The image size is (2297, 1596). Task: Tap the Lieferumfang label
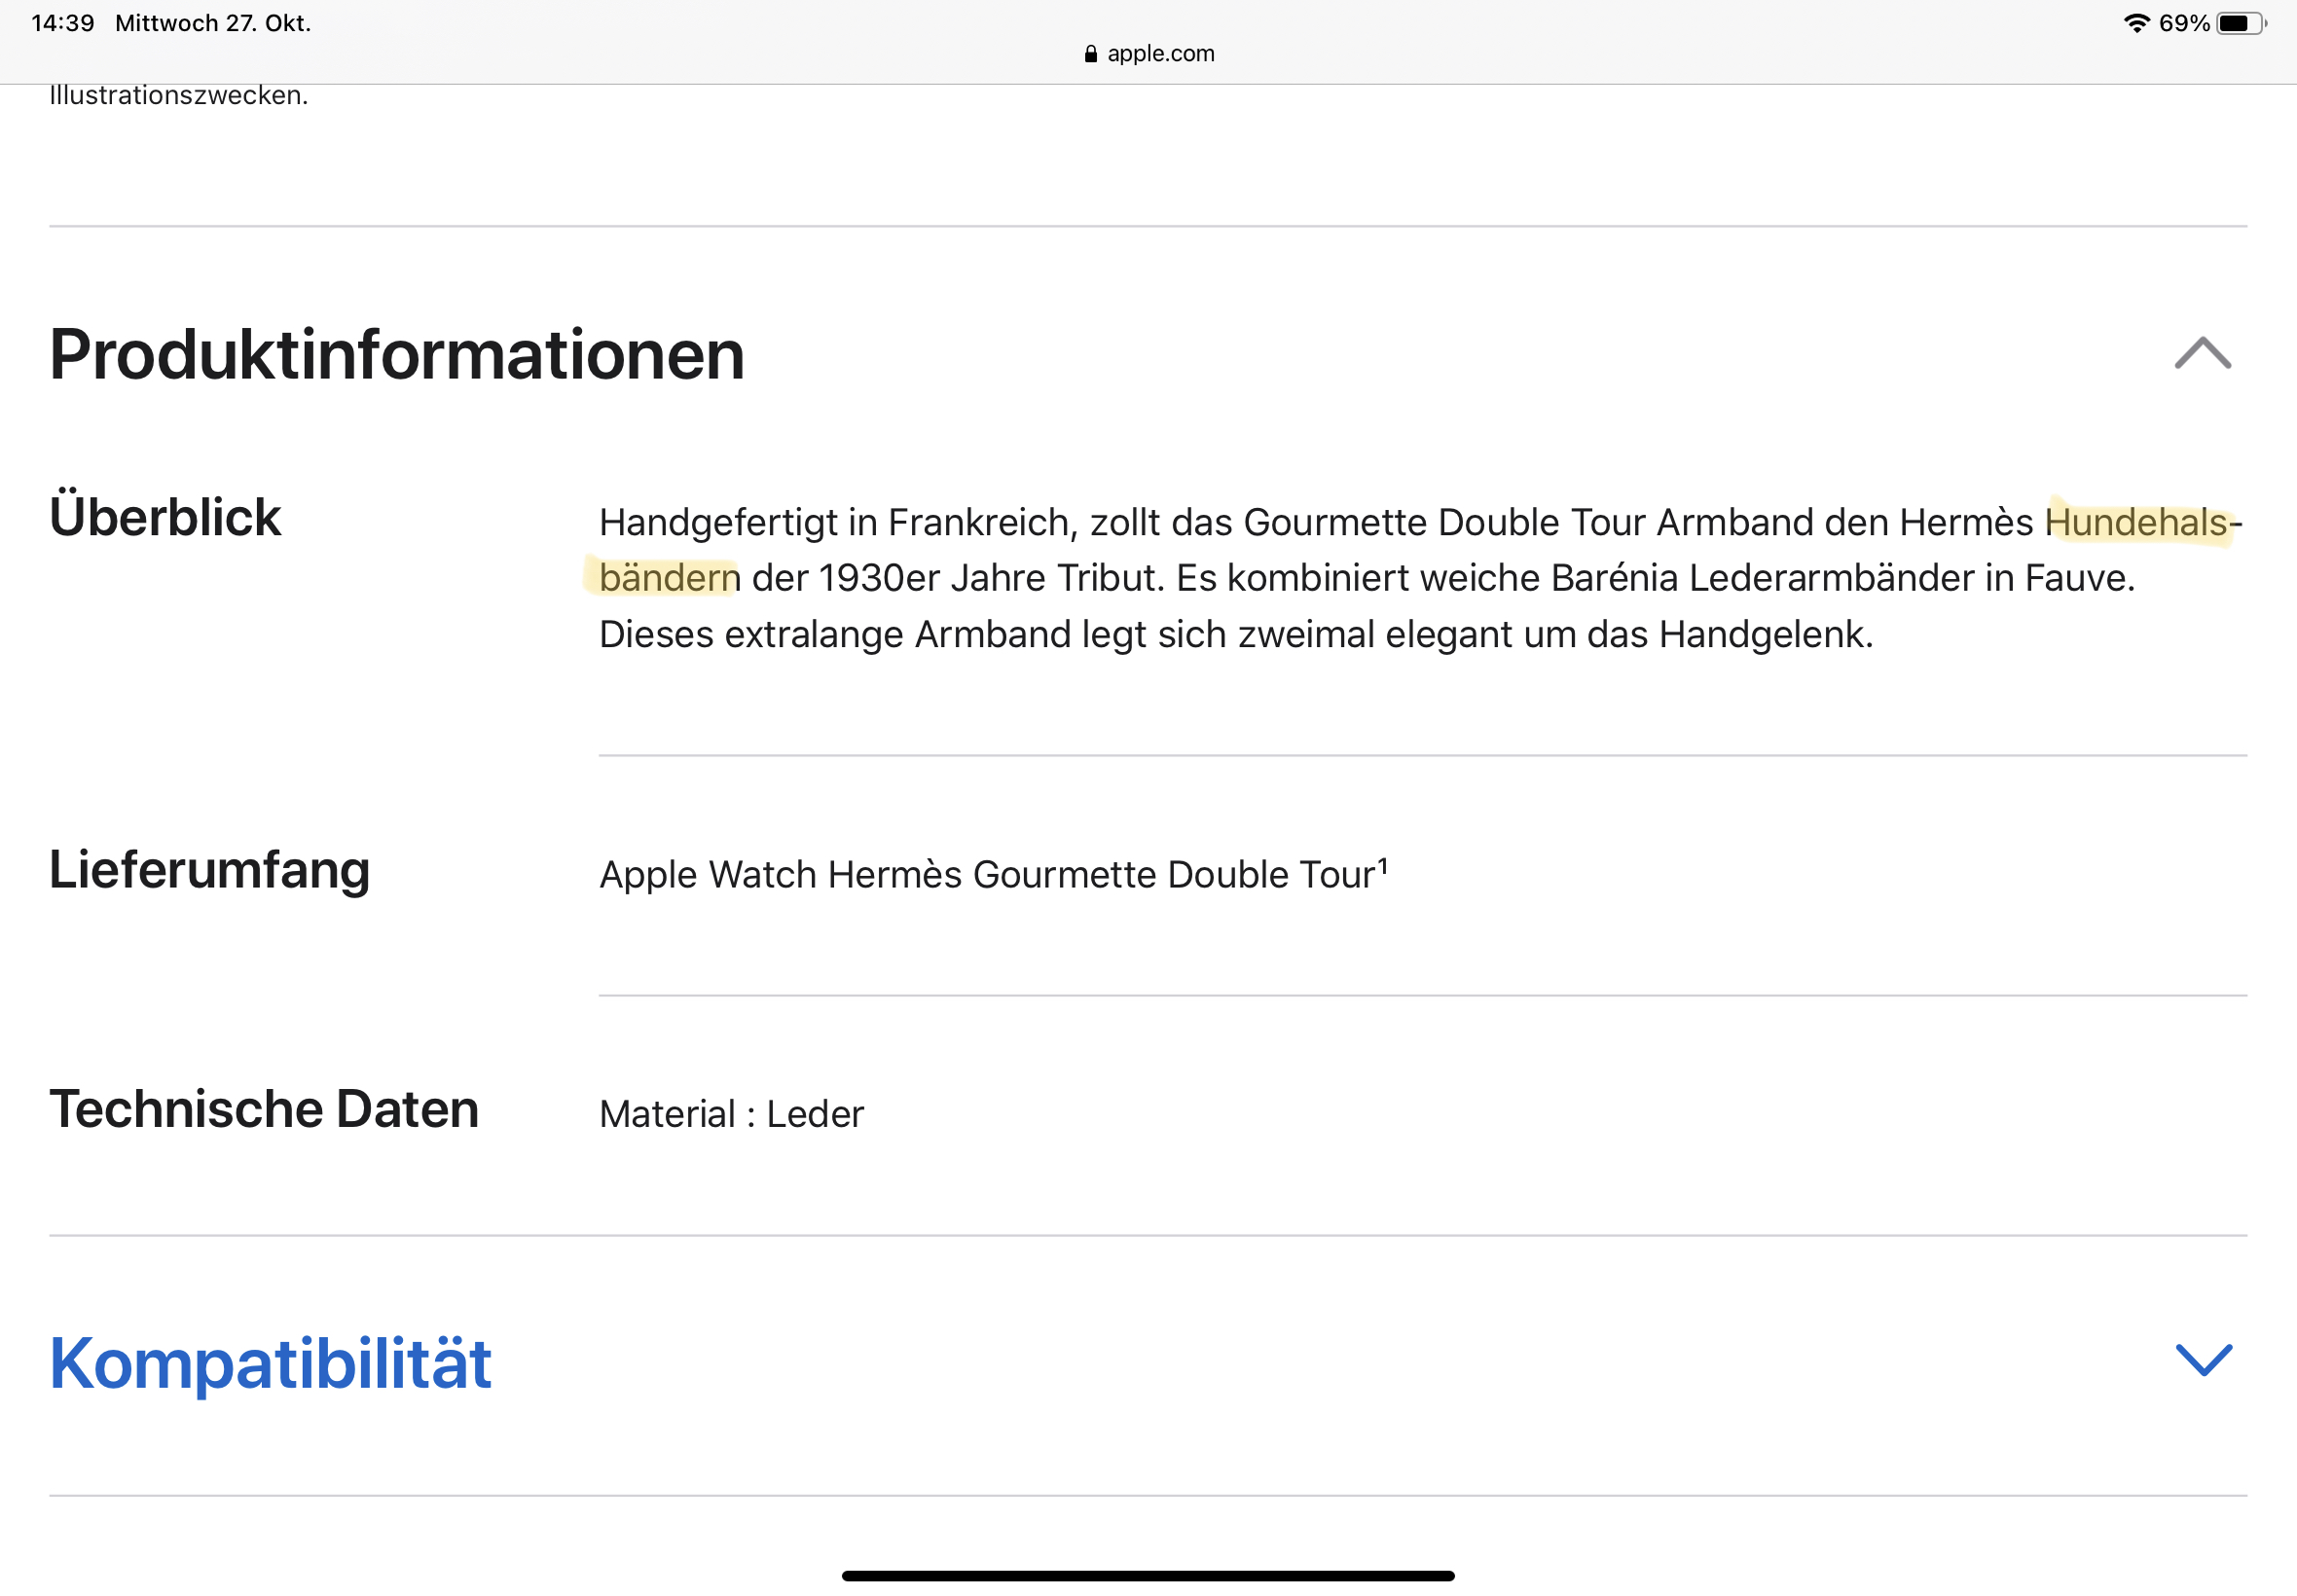tap(209, 870)
